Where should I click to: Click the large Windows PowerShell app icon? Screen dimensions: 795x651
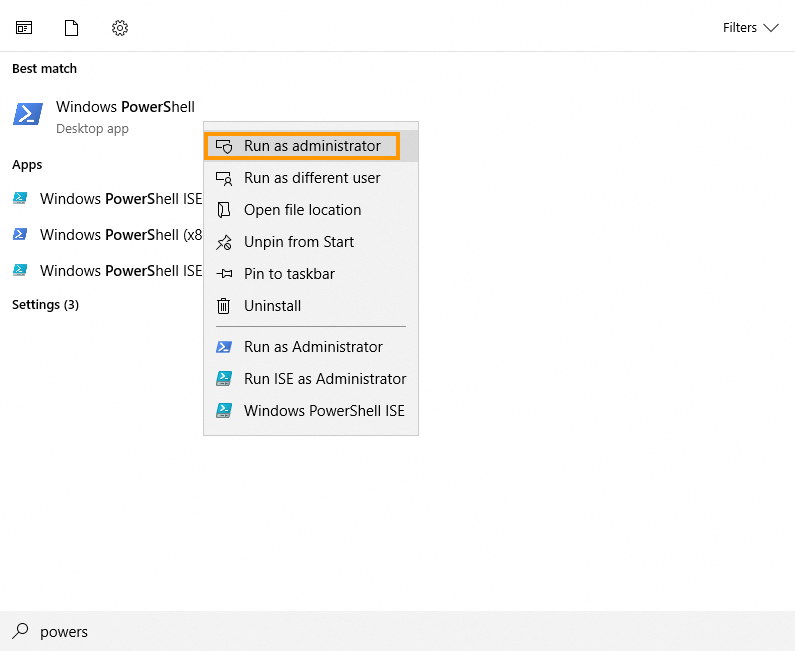point(28,114)
